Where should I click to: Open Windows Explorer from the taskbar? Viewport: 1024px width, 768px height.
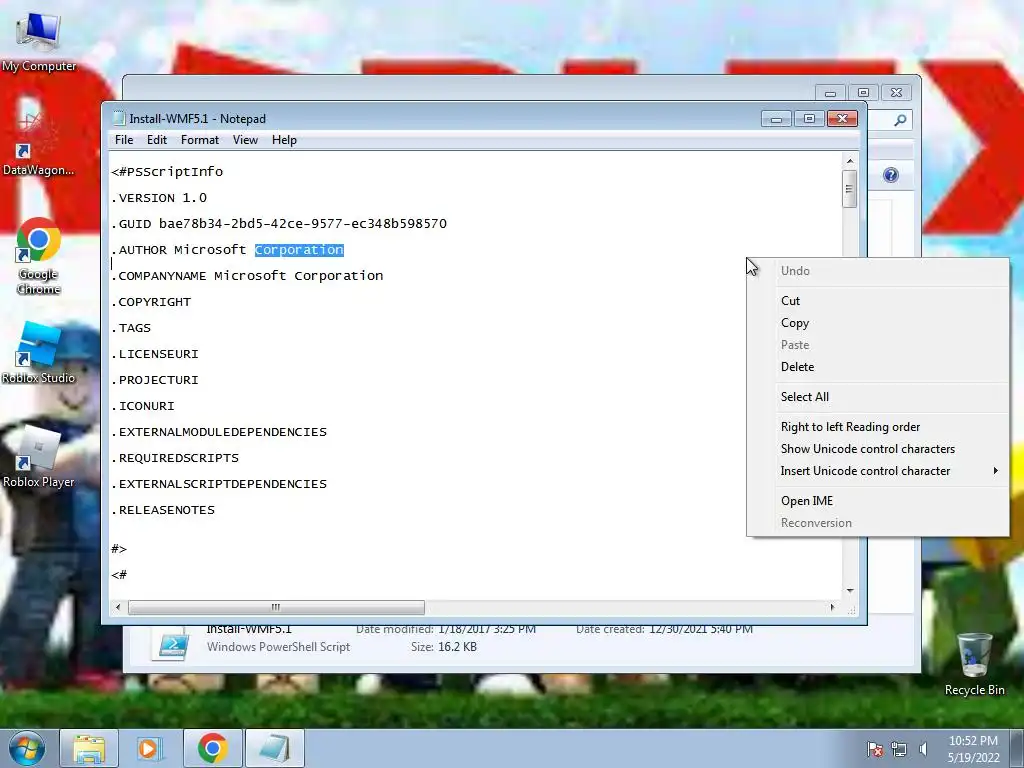pos(89,748)
